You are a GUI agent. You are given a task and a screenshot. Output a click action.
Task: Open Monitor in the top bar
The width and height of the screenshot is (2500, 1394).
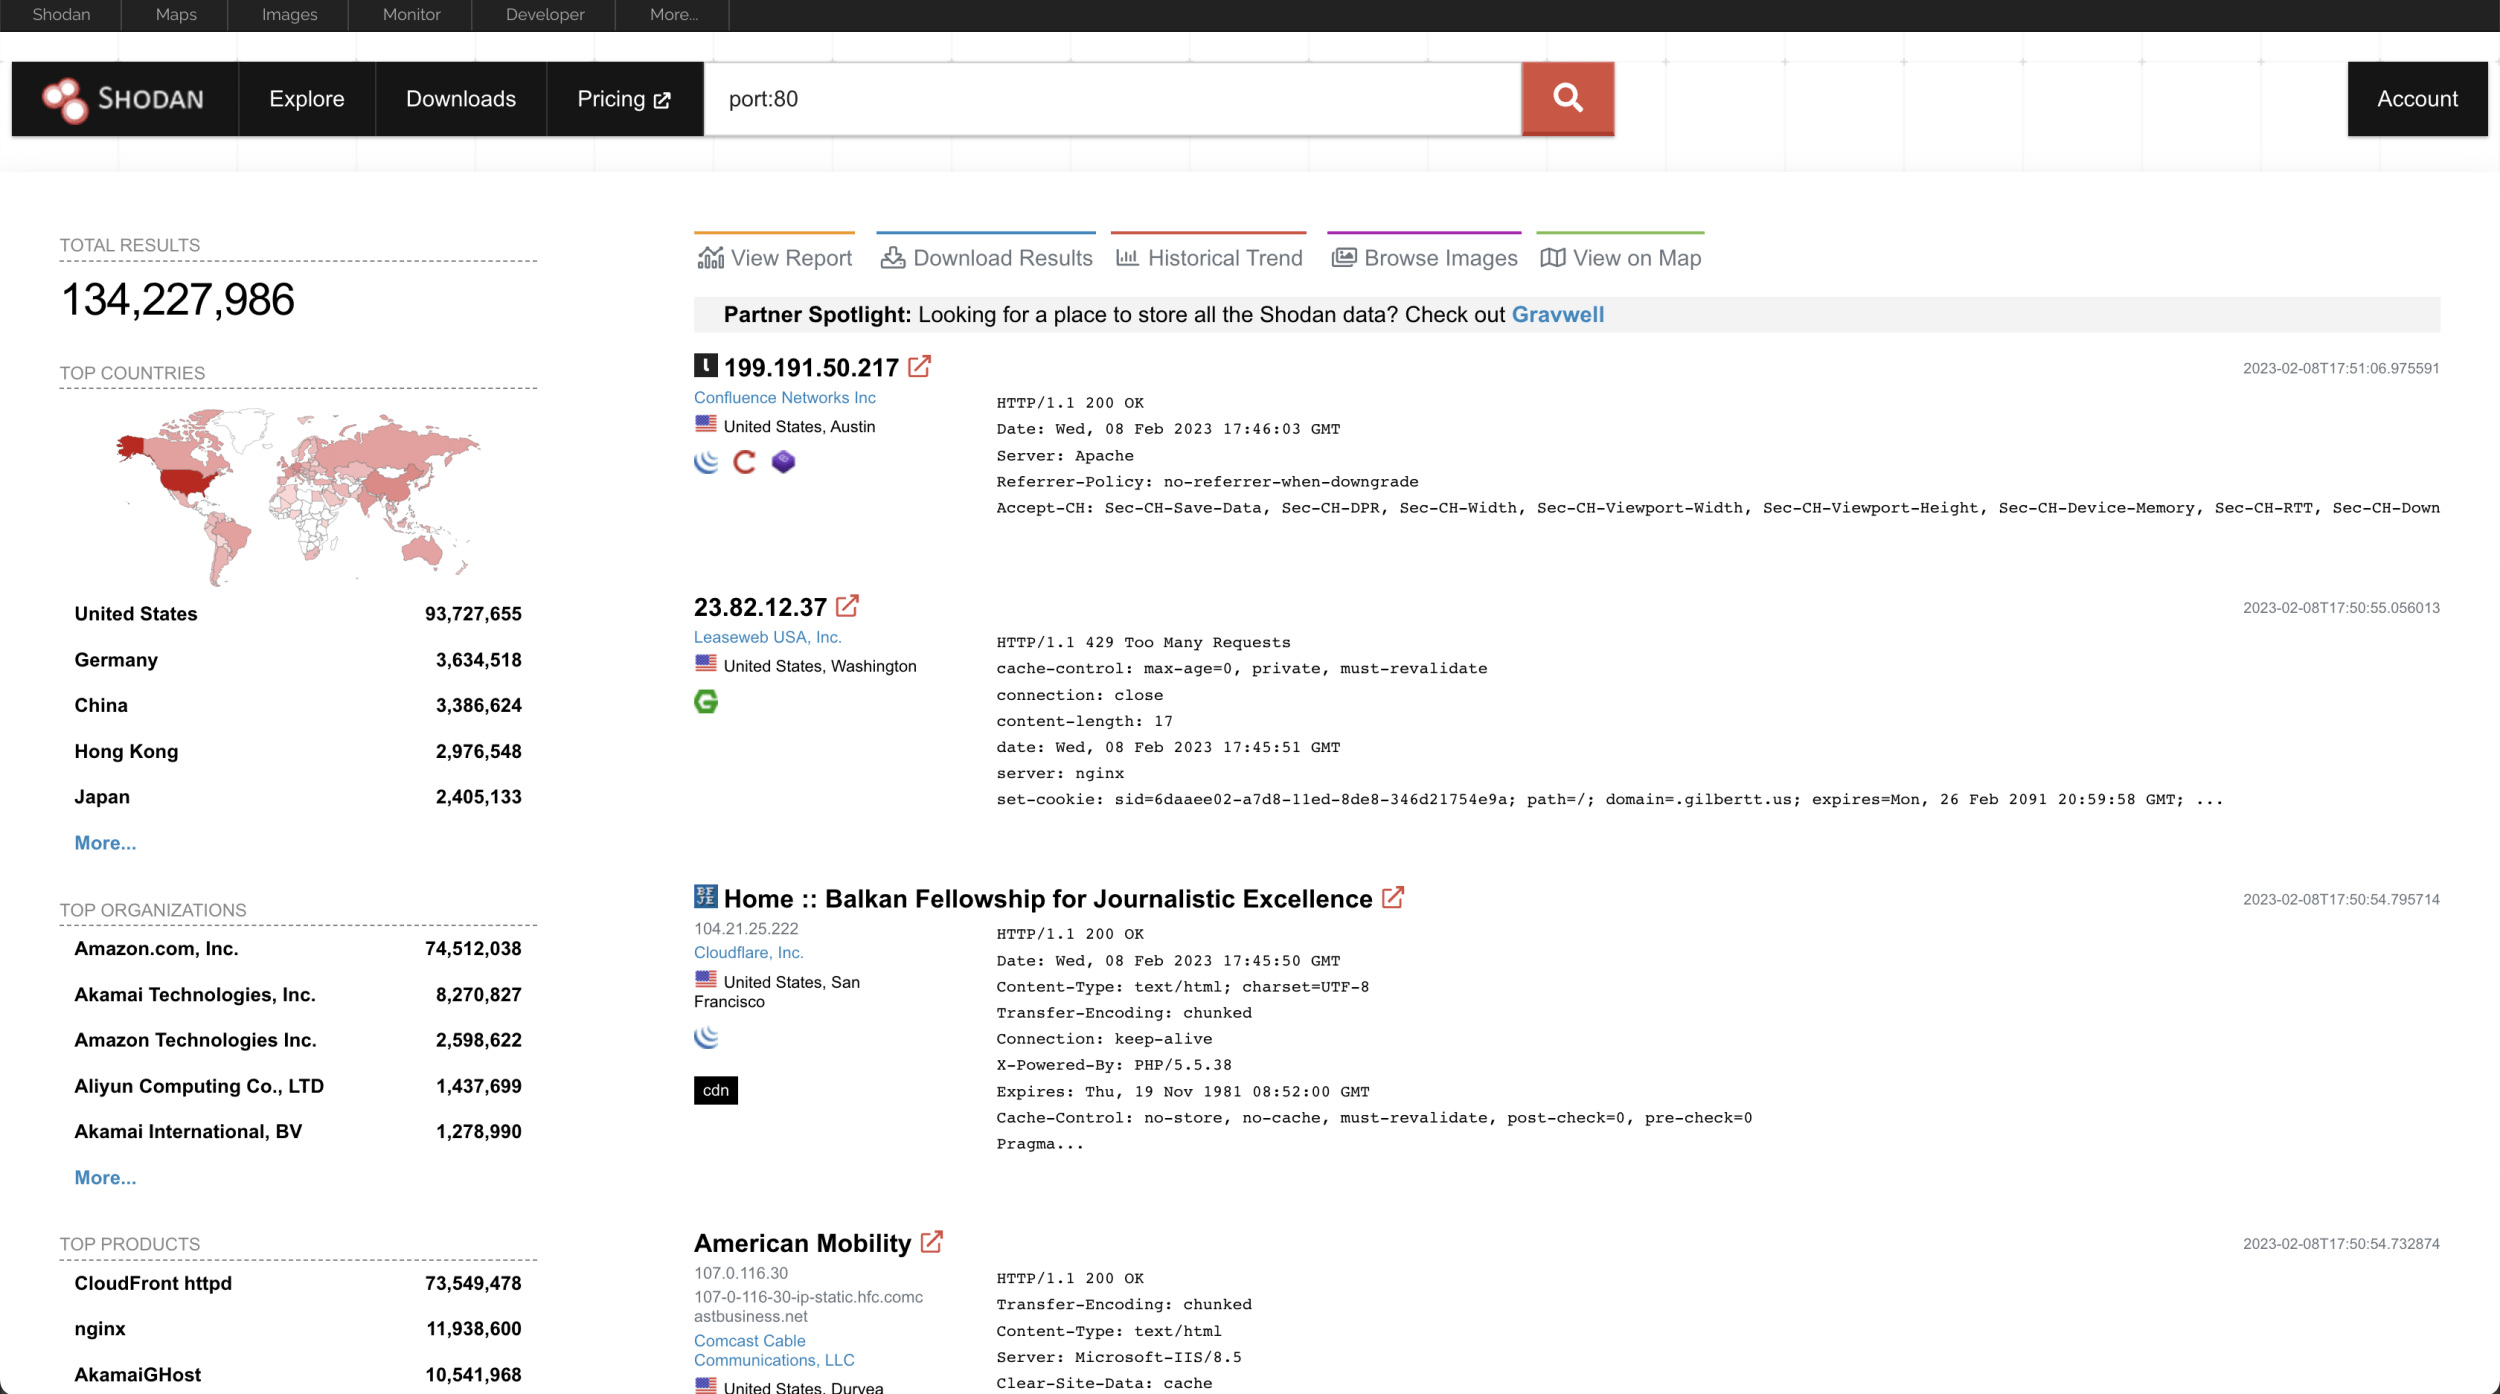click(411, 15)
